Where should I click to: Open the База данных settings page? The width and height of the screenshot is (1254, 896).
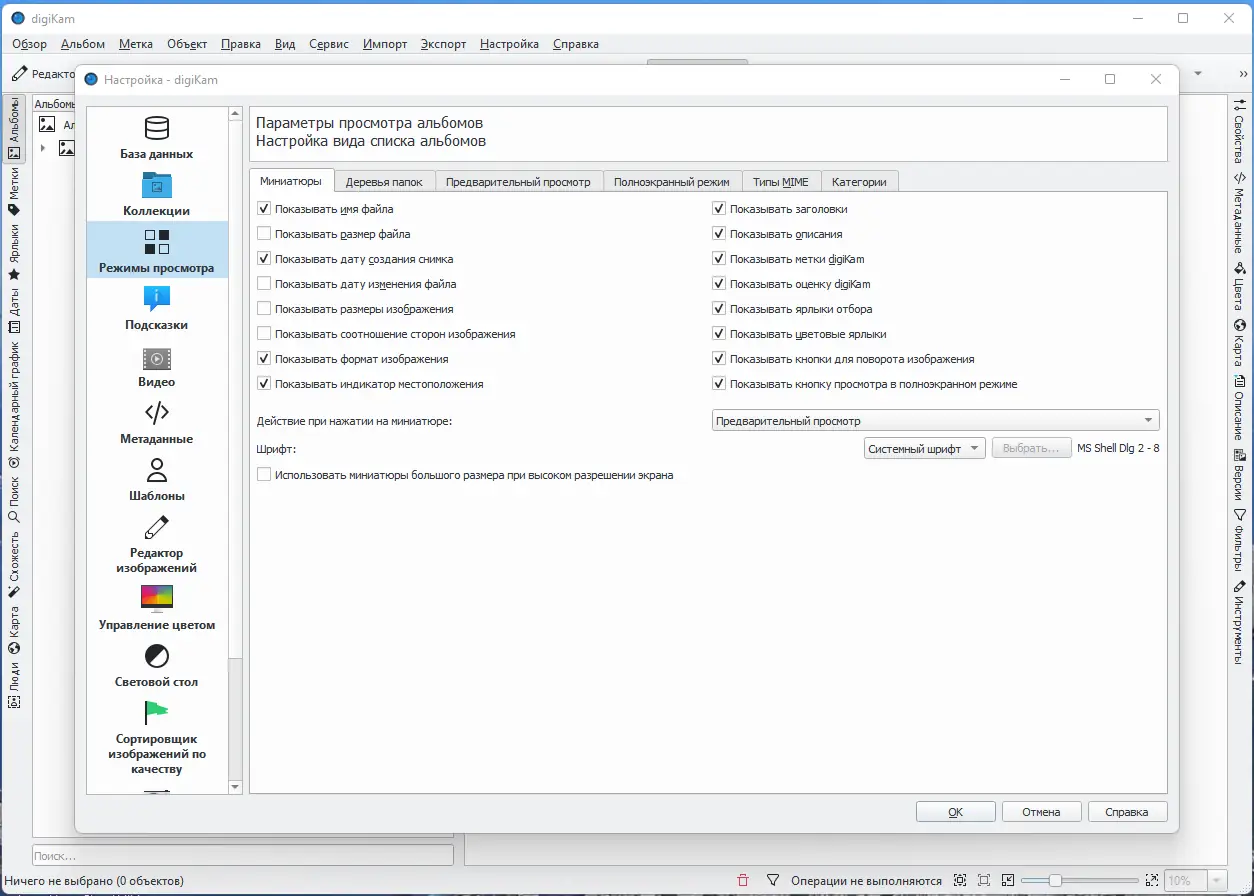tap(157, 136)
